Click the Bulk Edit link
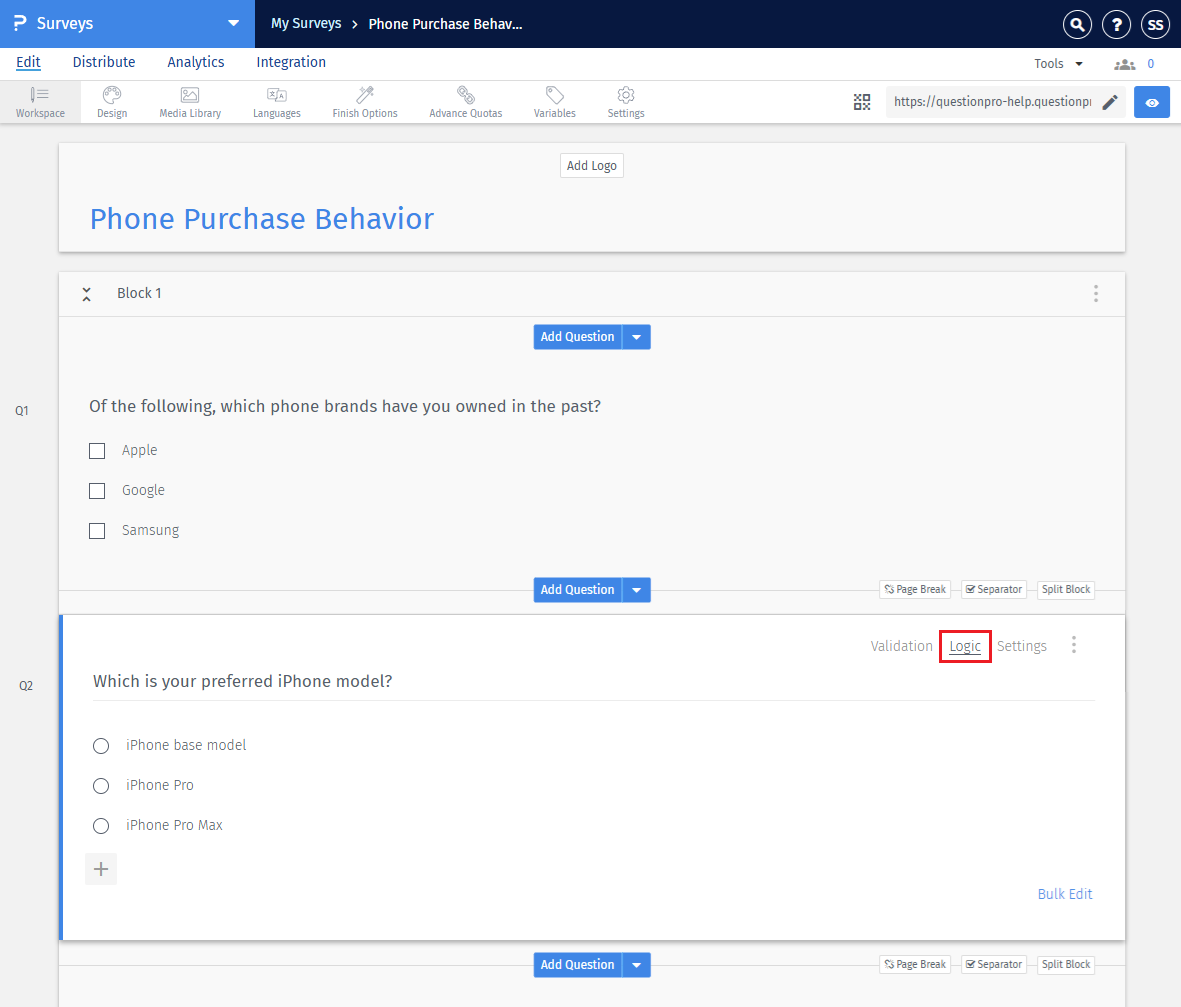The width and height of the screenshot is (1181, 1007). coord(1065,893)
